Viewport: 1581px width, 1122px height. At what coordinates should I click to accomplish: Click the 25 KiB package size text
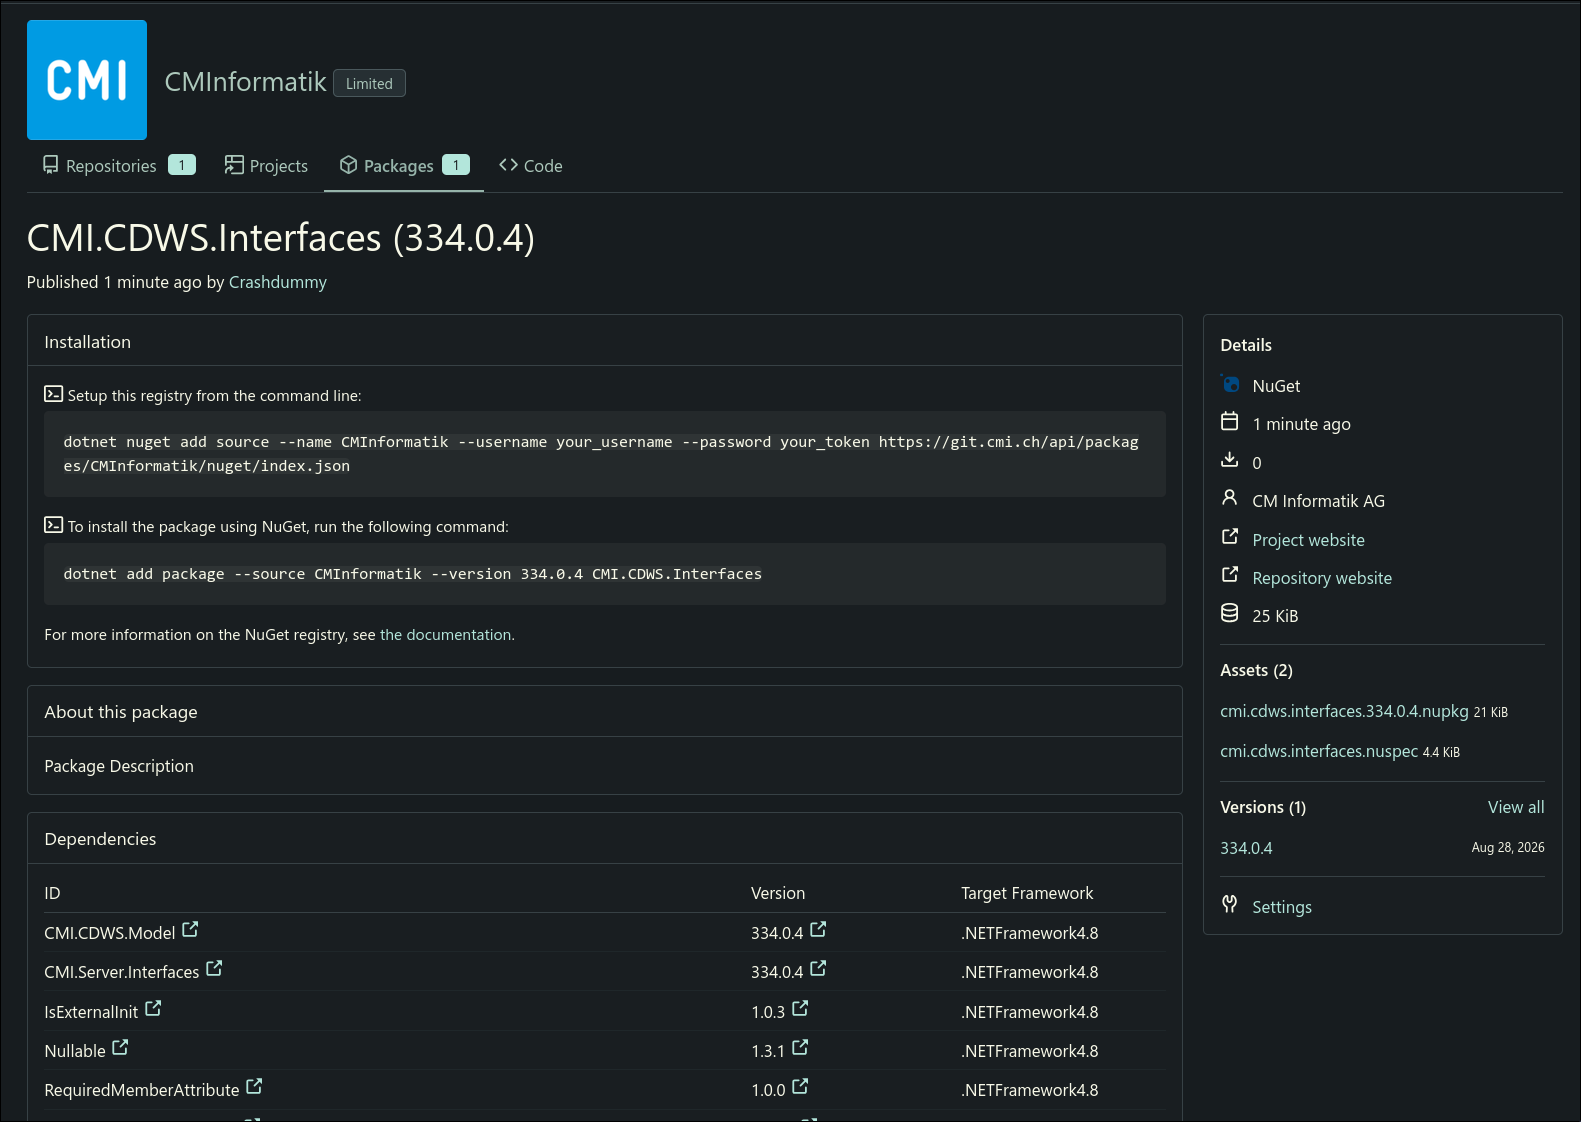[x=1275, y=616]
